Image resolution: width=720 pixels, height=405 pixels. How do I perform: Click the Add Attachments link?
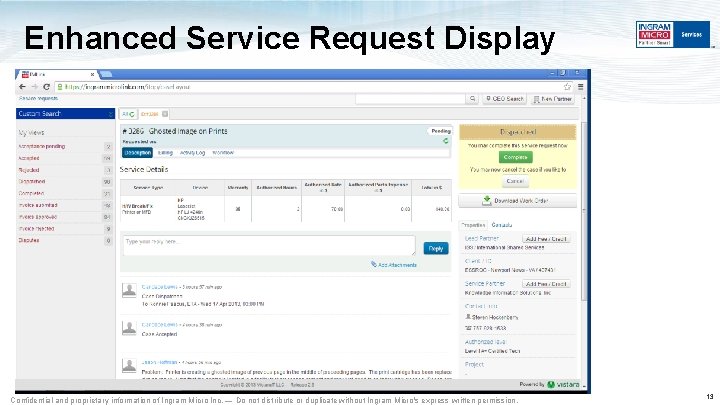tap(398, 265)
